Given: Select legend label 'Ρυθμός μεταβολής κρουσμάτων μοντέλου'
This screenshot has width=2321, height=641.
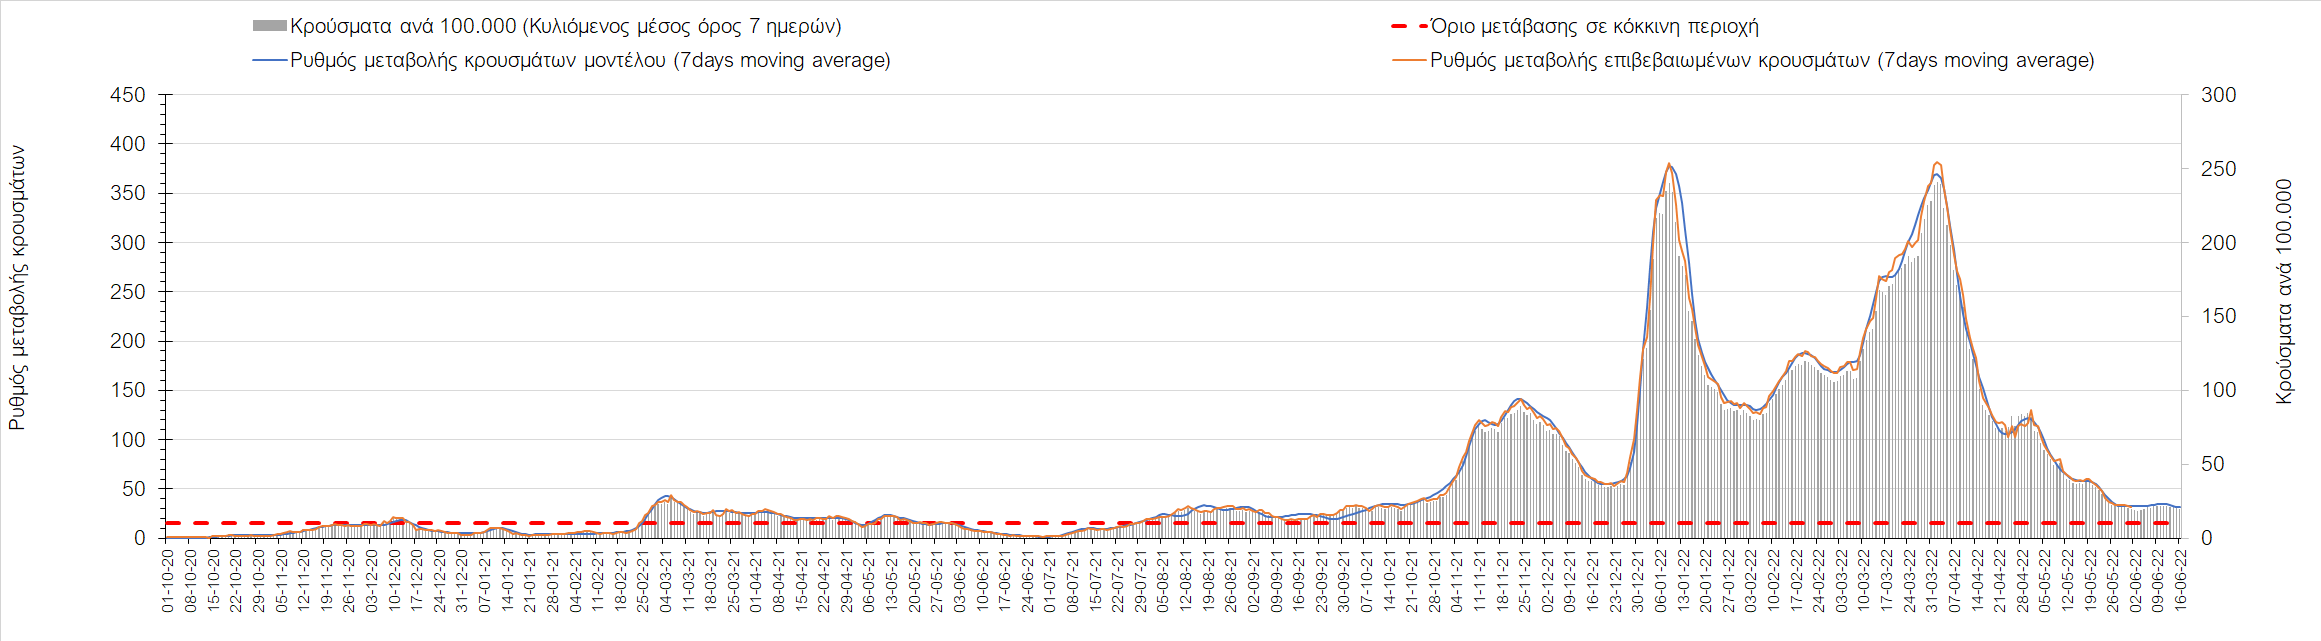Looking at the screenshot, I should pos(590,60).
